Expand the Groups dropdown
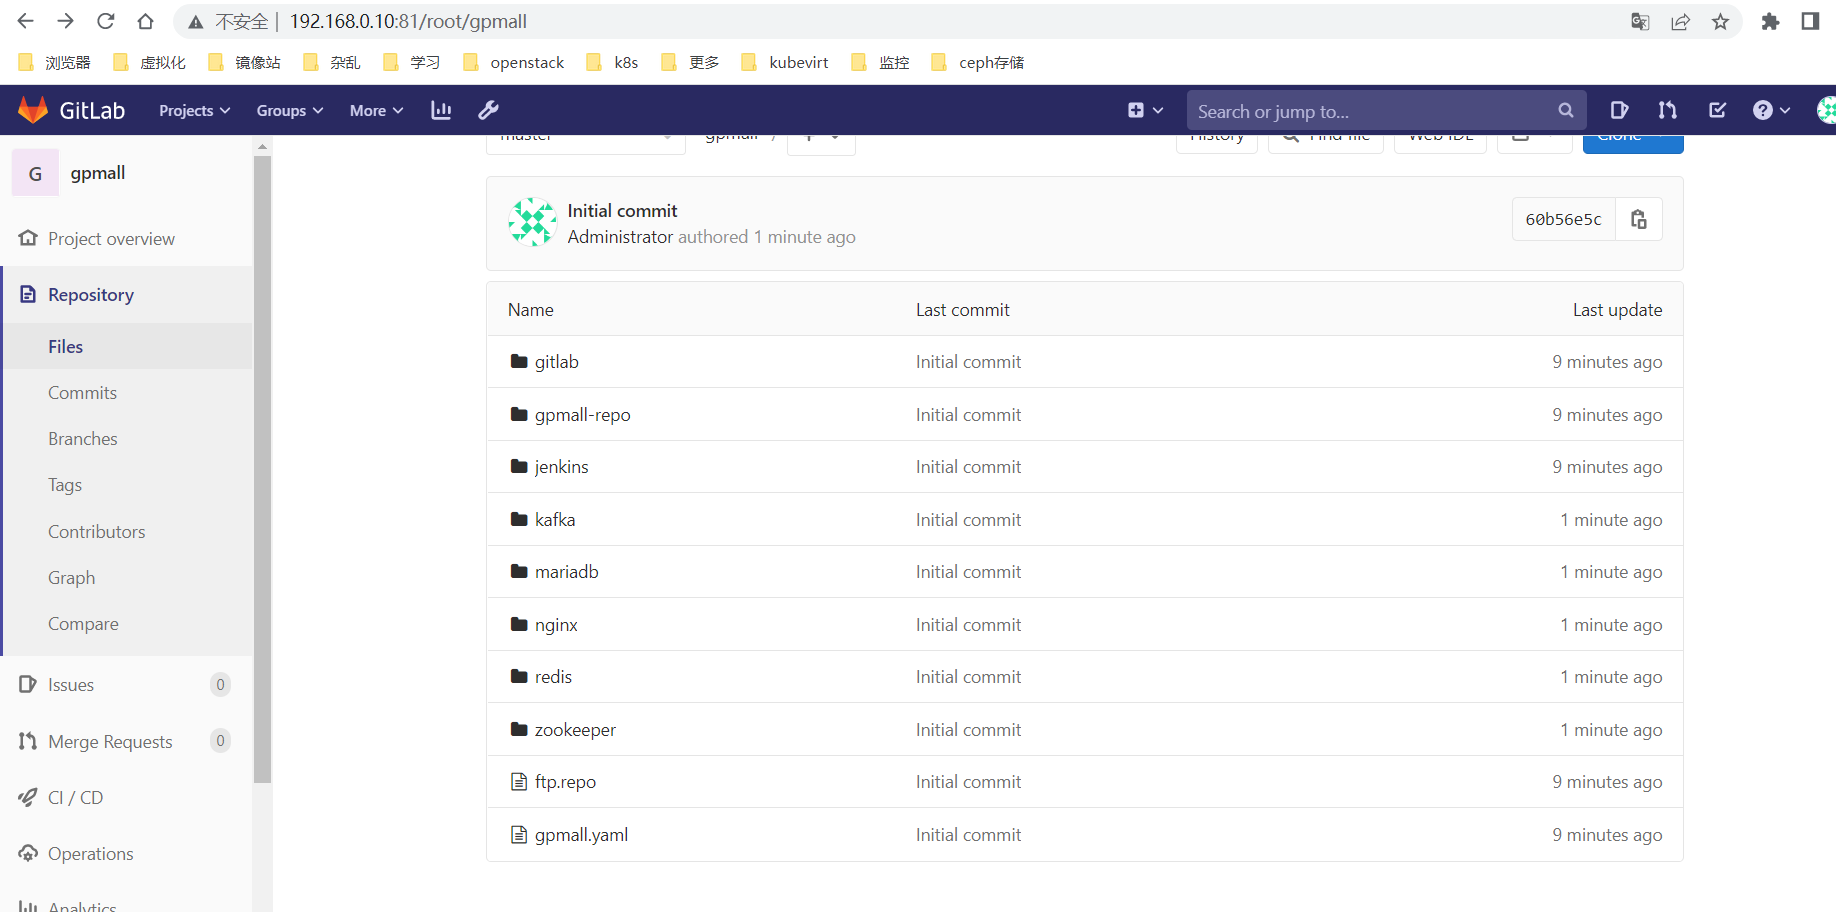This screenshot has height=912, width=1836. coord(290,111)
